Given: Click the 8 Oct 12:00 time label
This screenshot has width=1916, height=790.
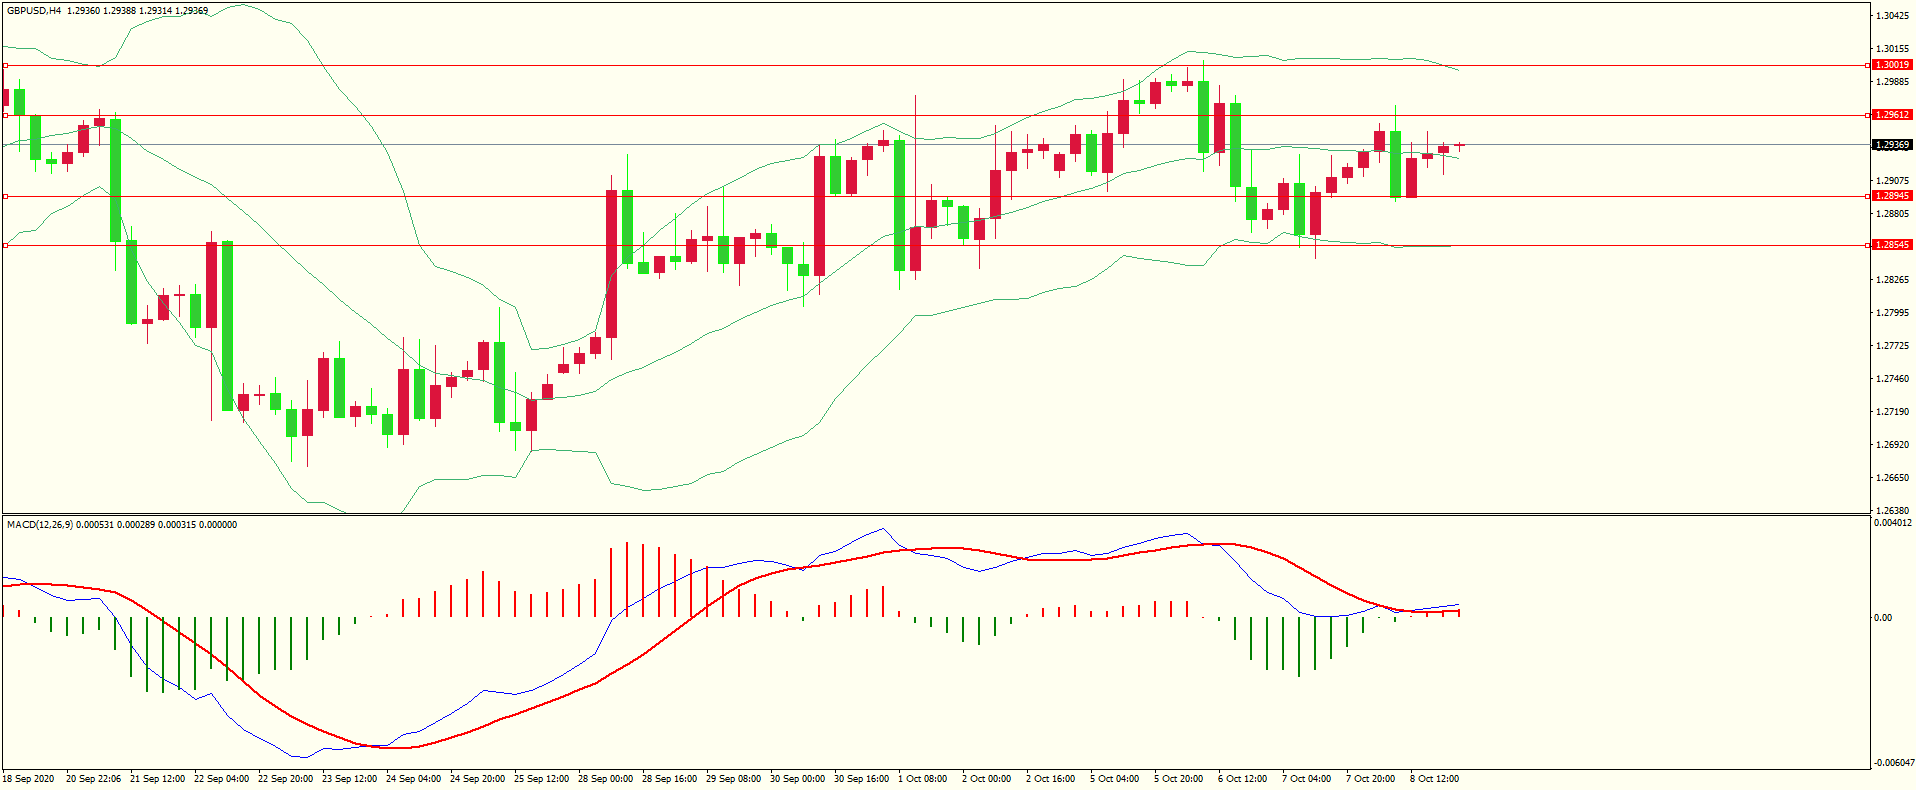Looking at the screenshot, I should coord(1435,779).
